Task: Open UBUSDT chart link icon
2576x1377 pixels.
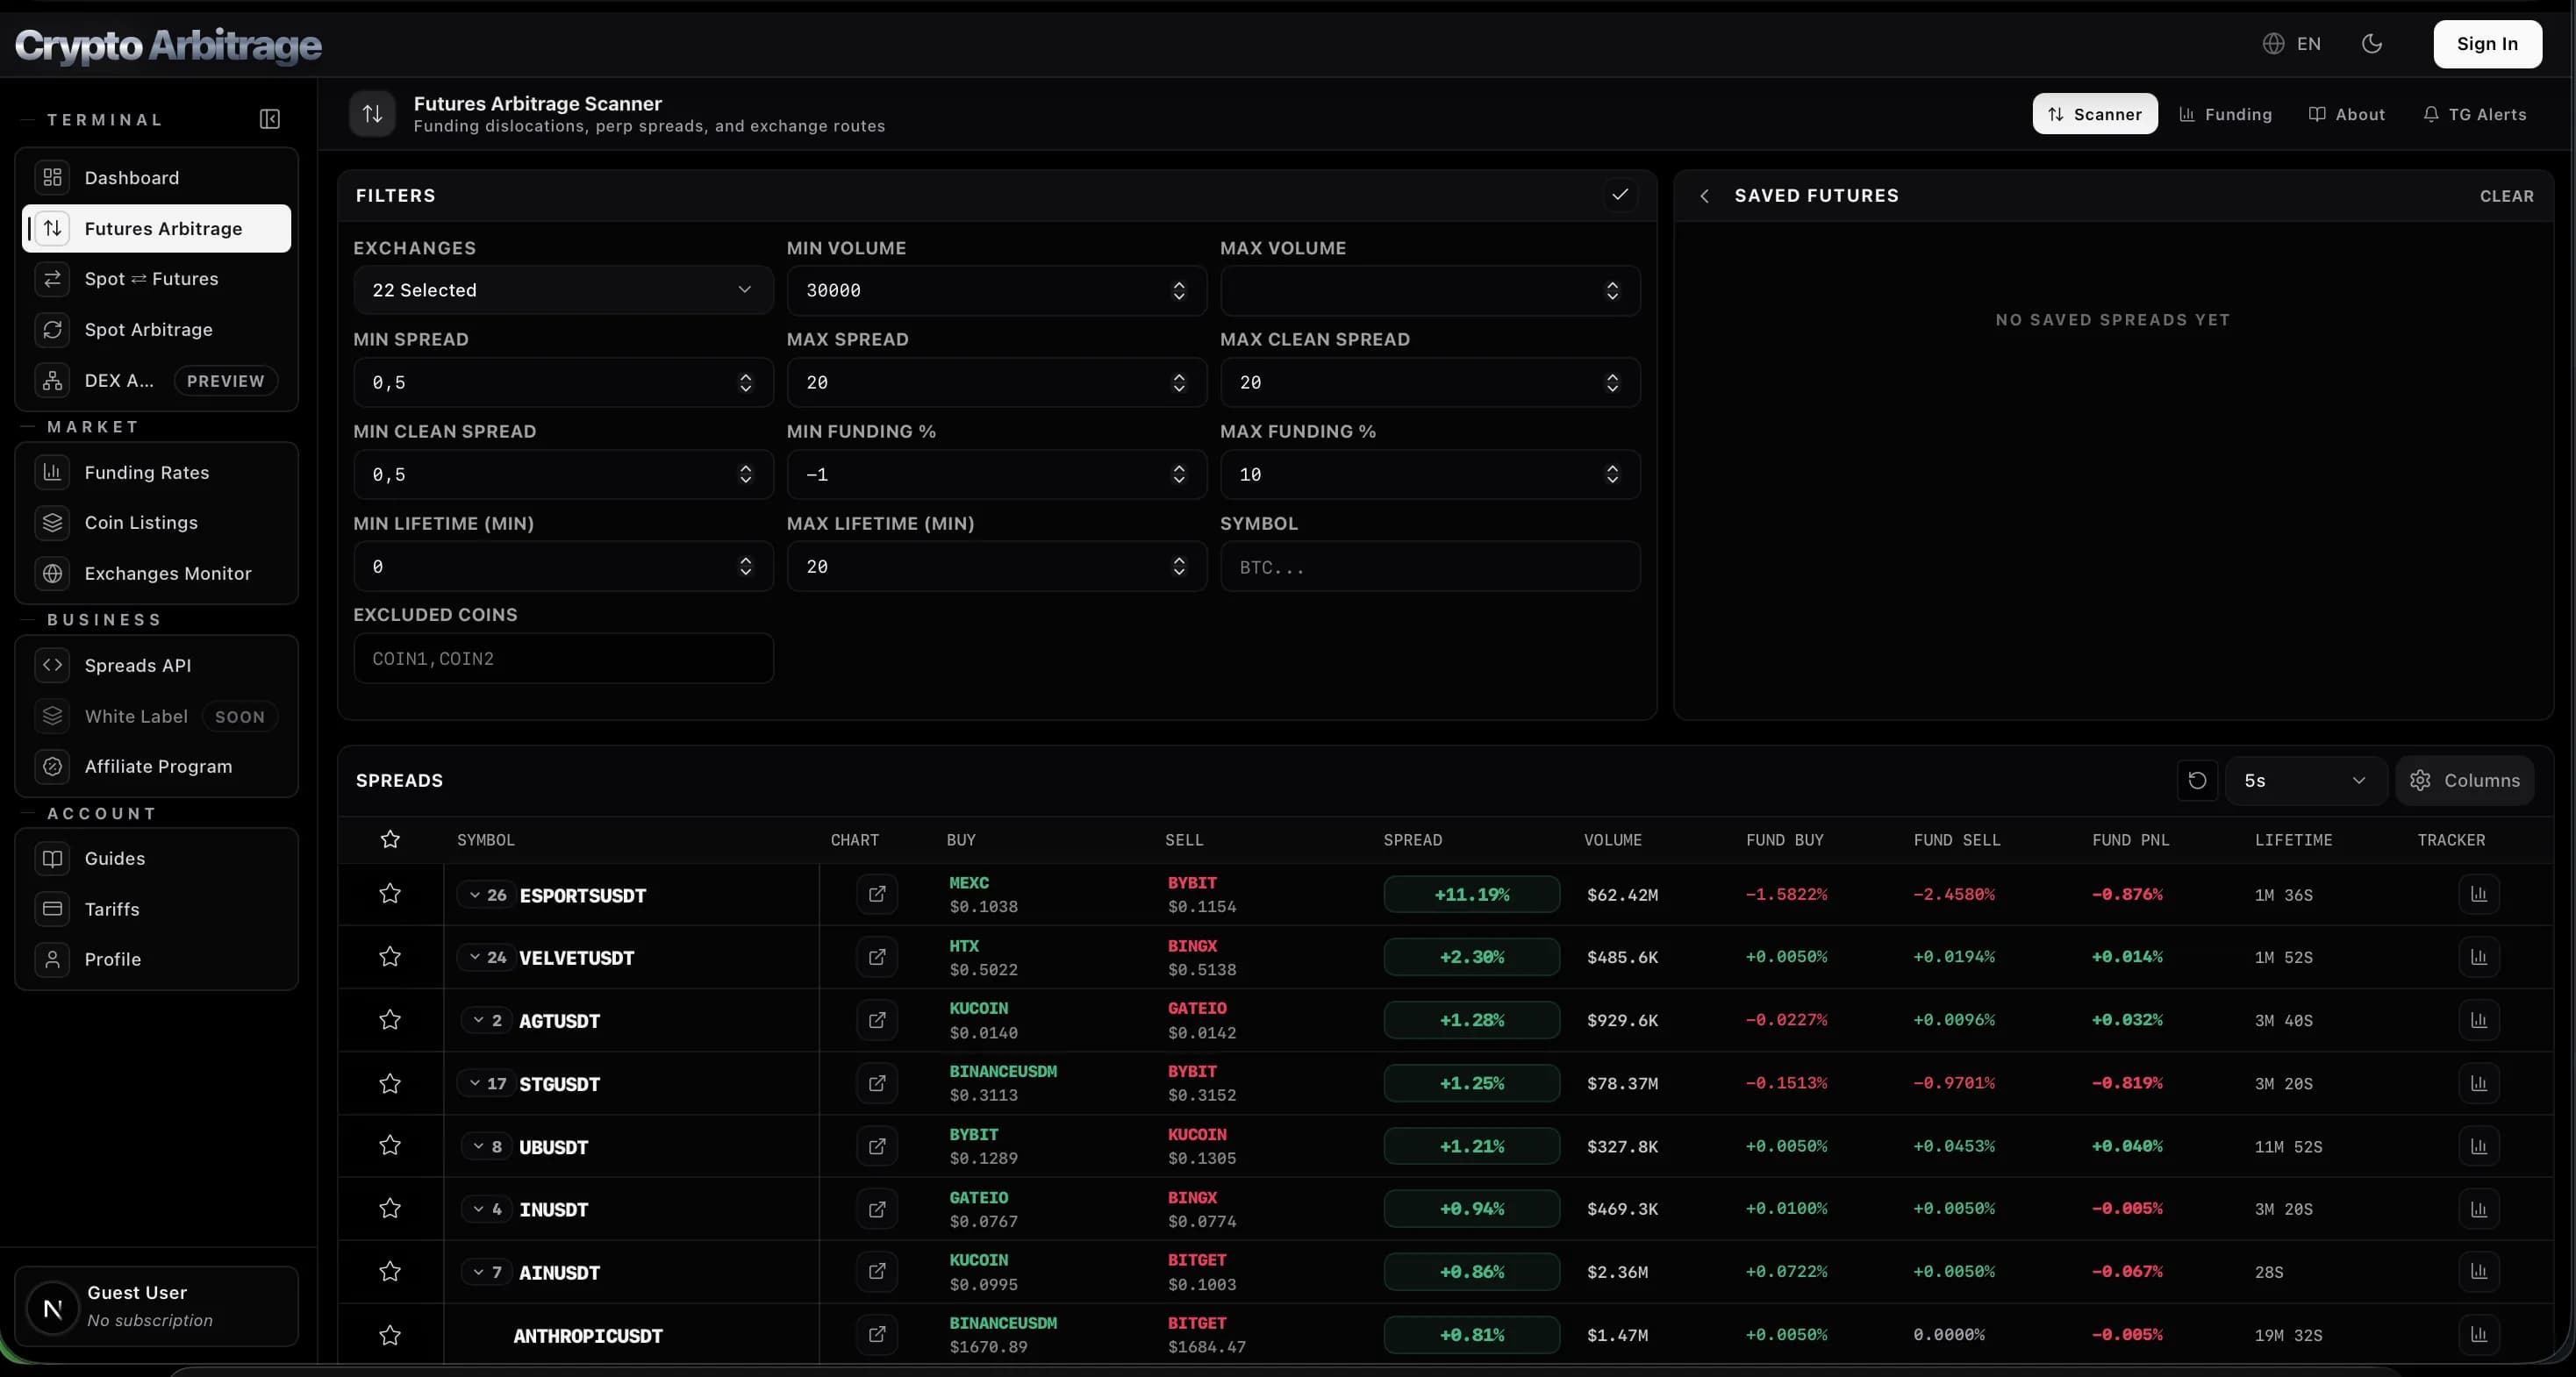Action: (x=877, y=1146)
